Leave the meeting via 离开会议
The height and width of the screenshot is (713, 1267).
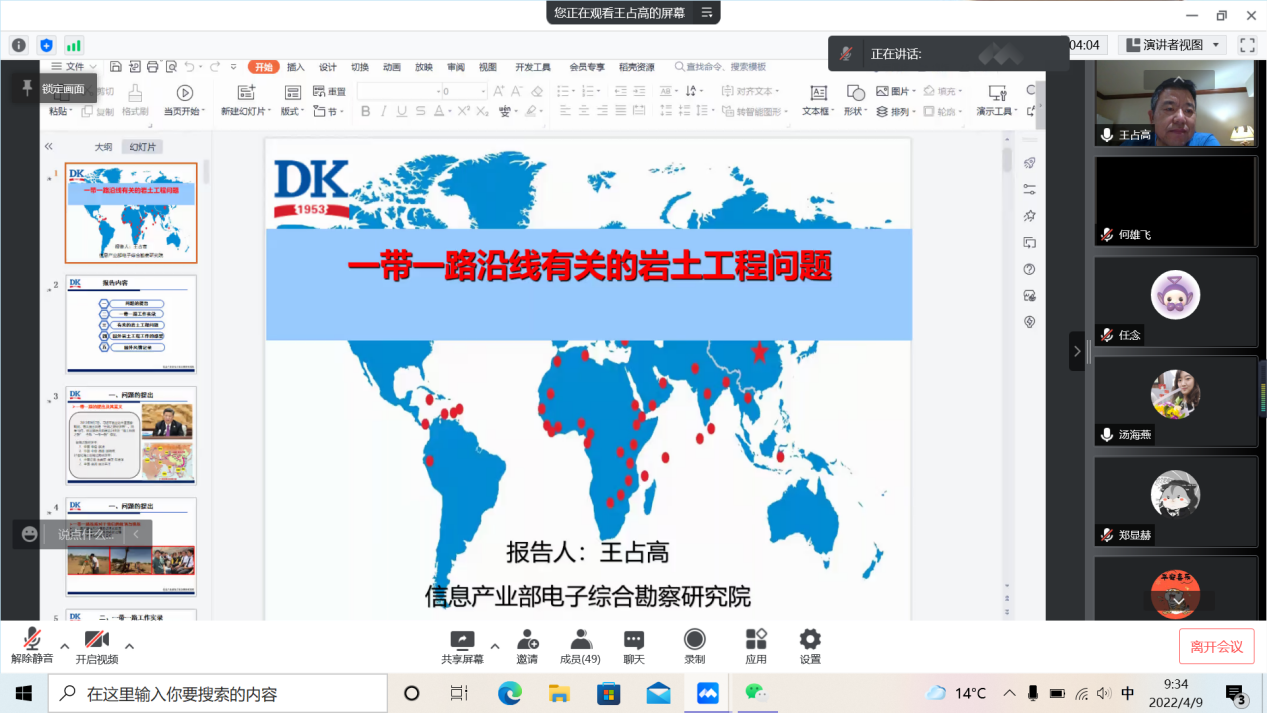[1216, 646]
